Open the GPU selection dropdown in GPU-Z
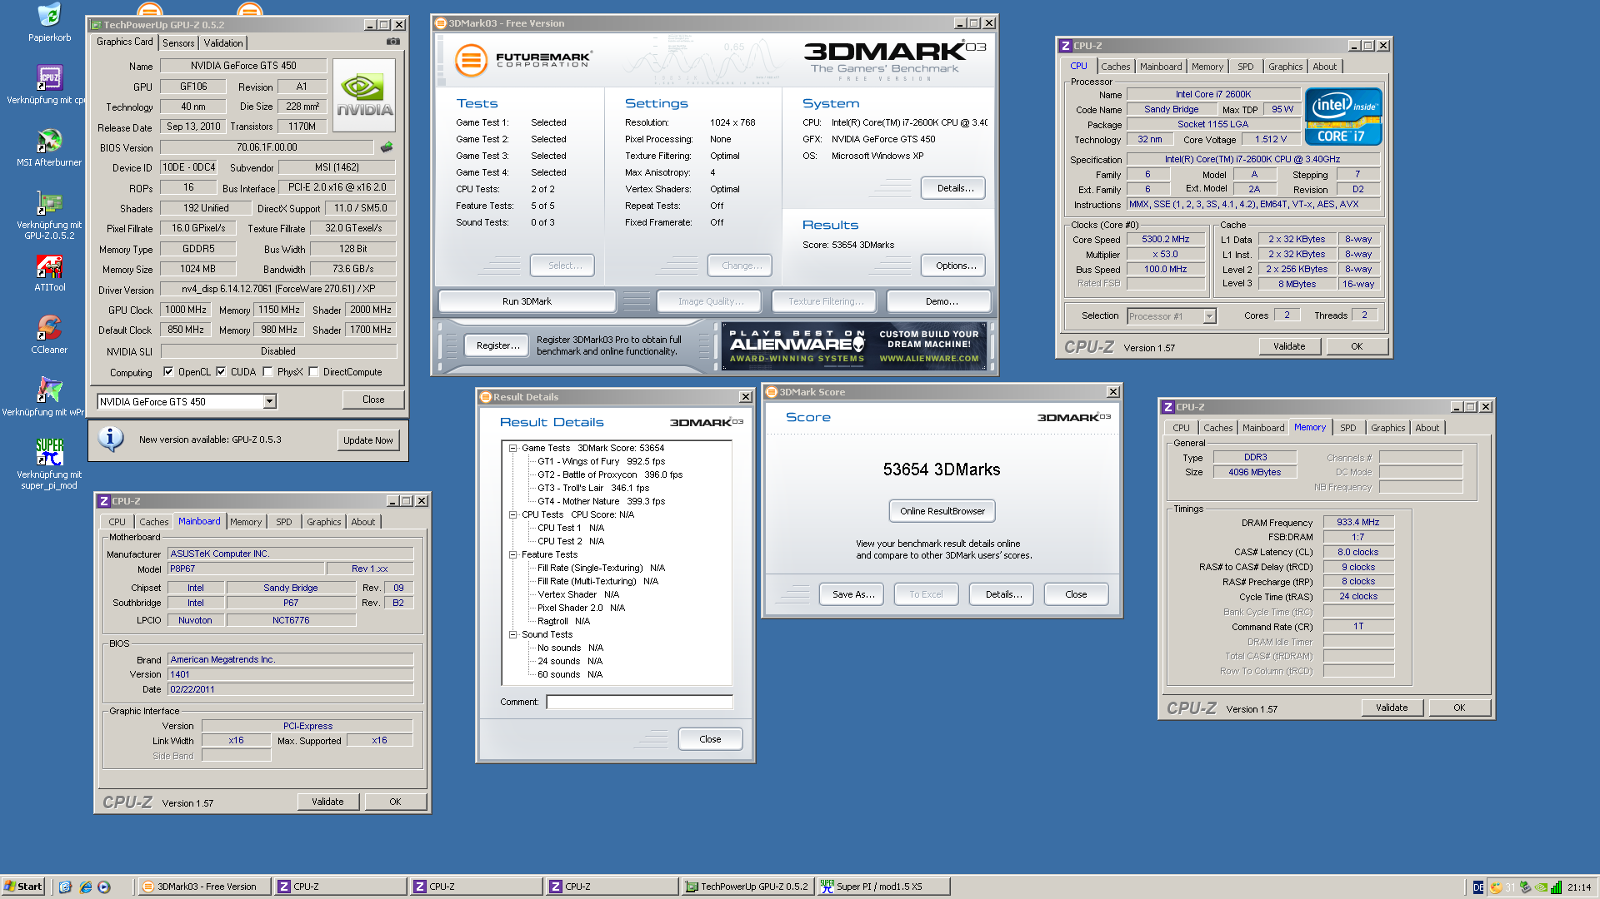Image resolution: width=1600 pixels, height=899 pixels. [x=269, y=402]
